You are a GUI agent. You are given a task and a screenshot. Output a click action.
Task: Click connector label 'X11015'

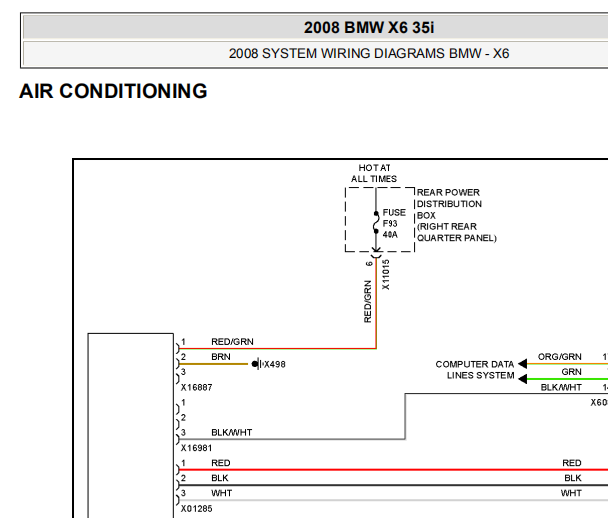385,275
